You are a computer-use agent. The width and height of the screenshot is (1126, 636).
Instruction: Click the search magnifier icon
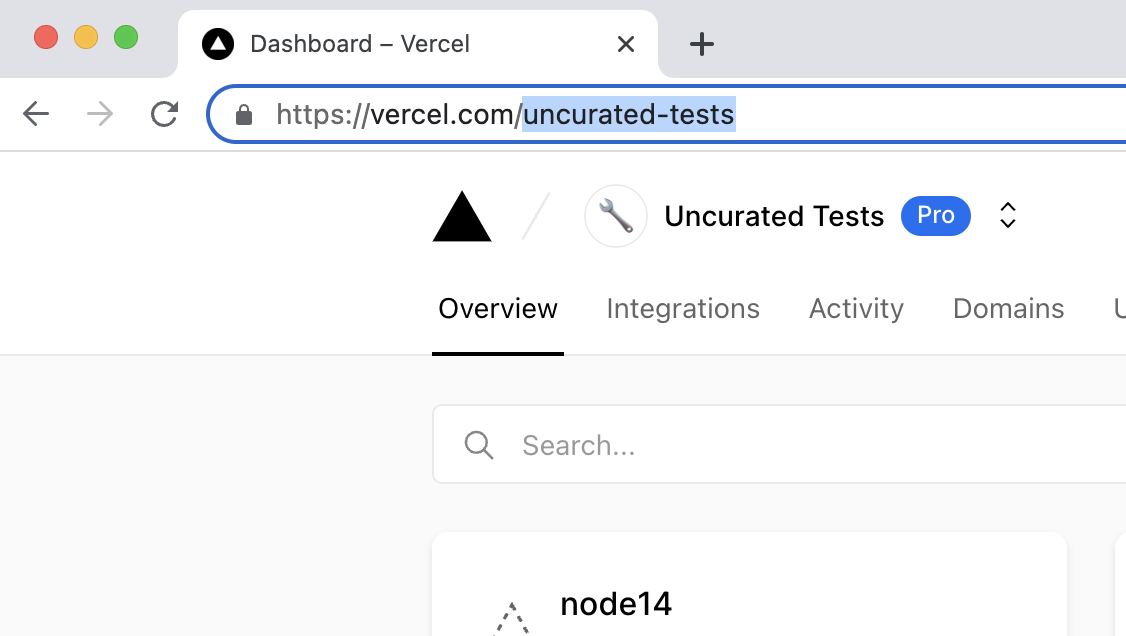[x=479, y=445]
